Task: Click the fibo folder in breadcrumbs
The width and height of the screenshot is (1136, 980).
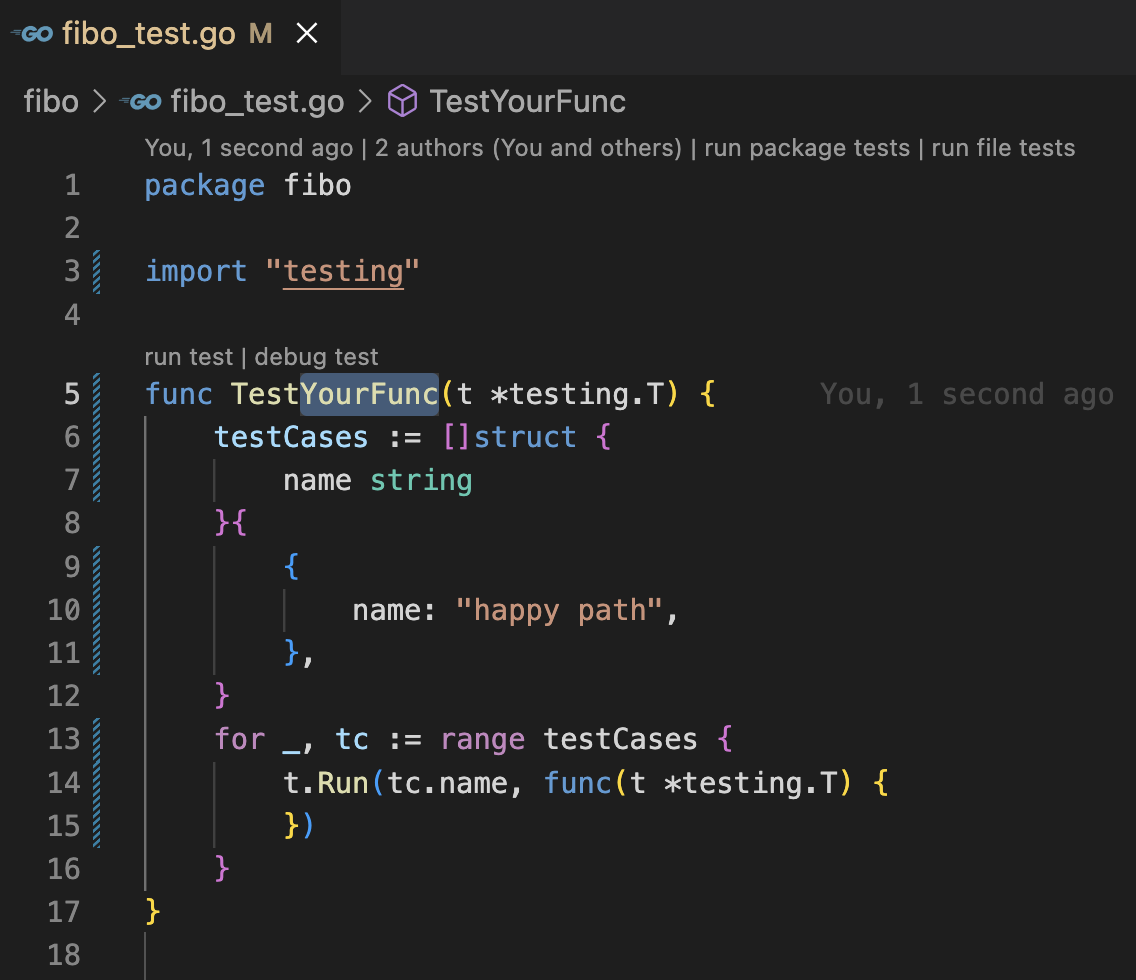Action: point(51,101)
